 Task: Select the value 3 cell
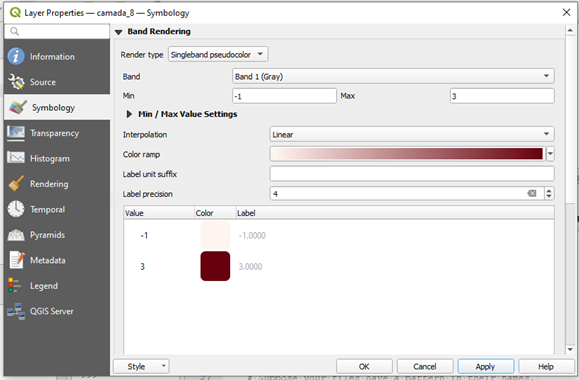(x=143, y=267)
